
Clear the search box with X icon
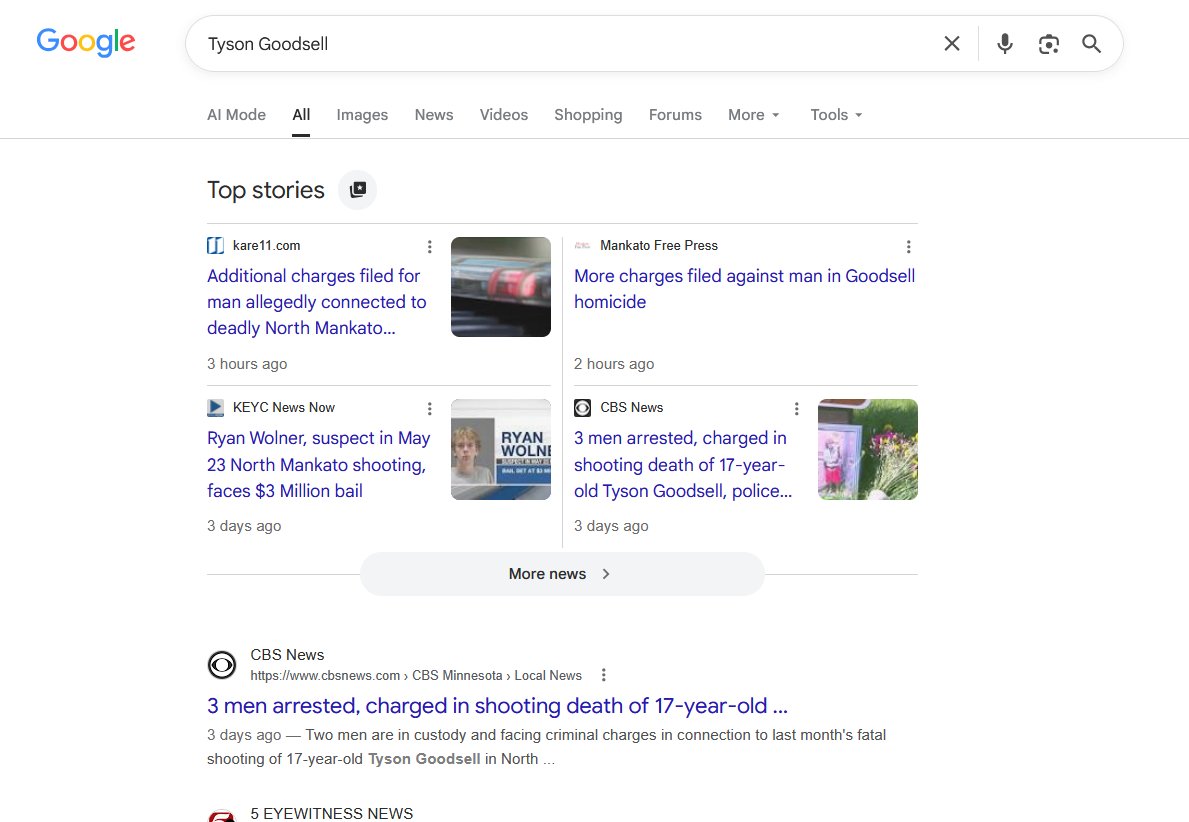952,44
